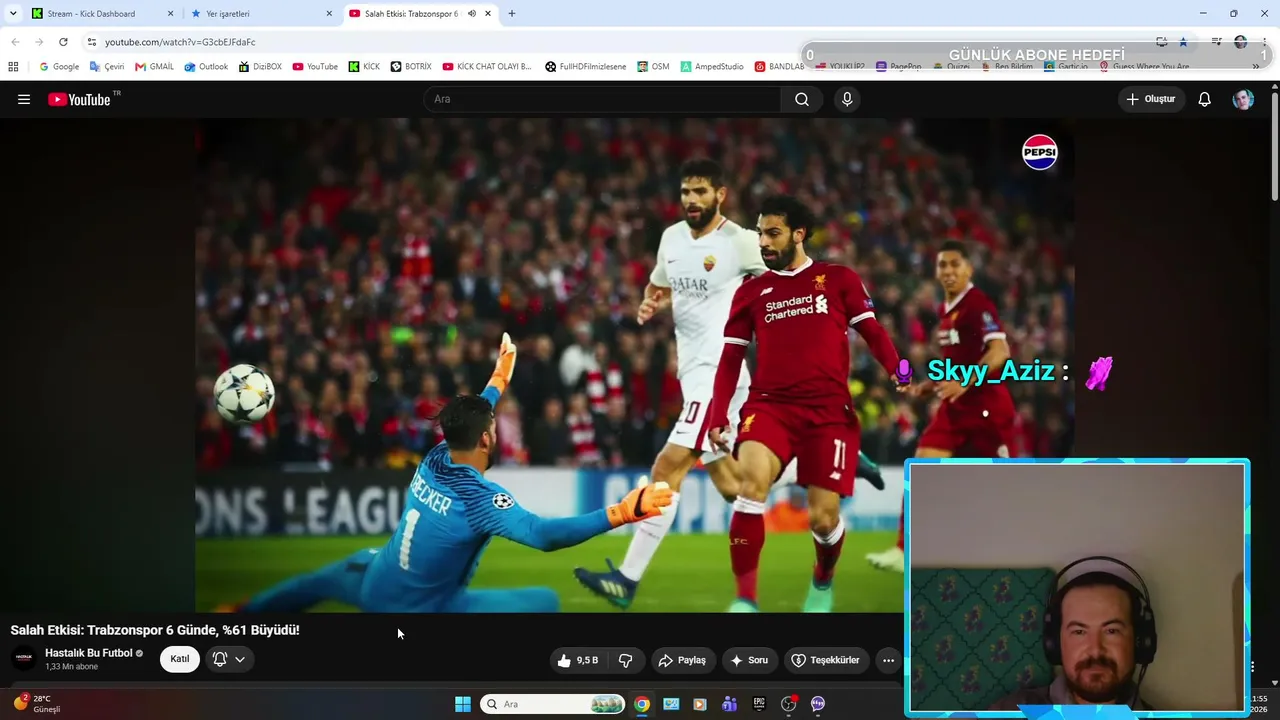Start voice search with the microphone icon
This screenshot has height=720, width=1280.
[847, 99]
